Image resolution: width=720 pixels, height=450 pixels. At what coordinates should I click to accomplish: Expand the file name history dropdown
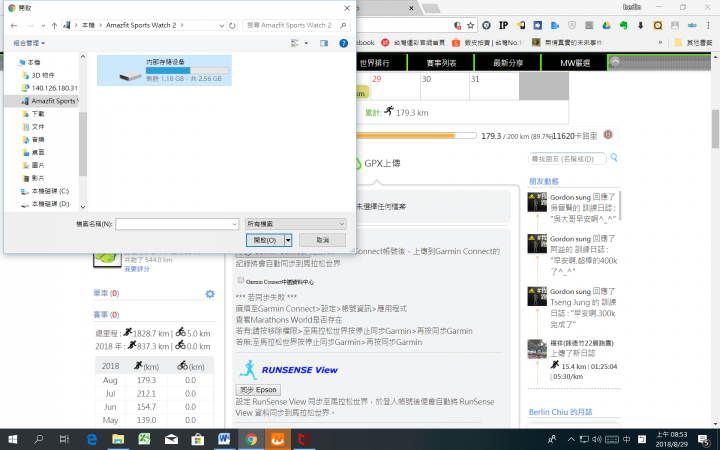[x=234, y=224]
